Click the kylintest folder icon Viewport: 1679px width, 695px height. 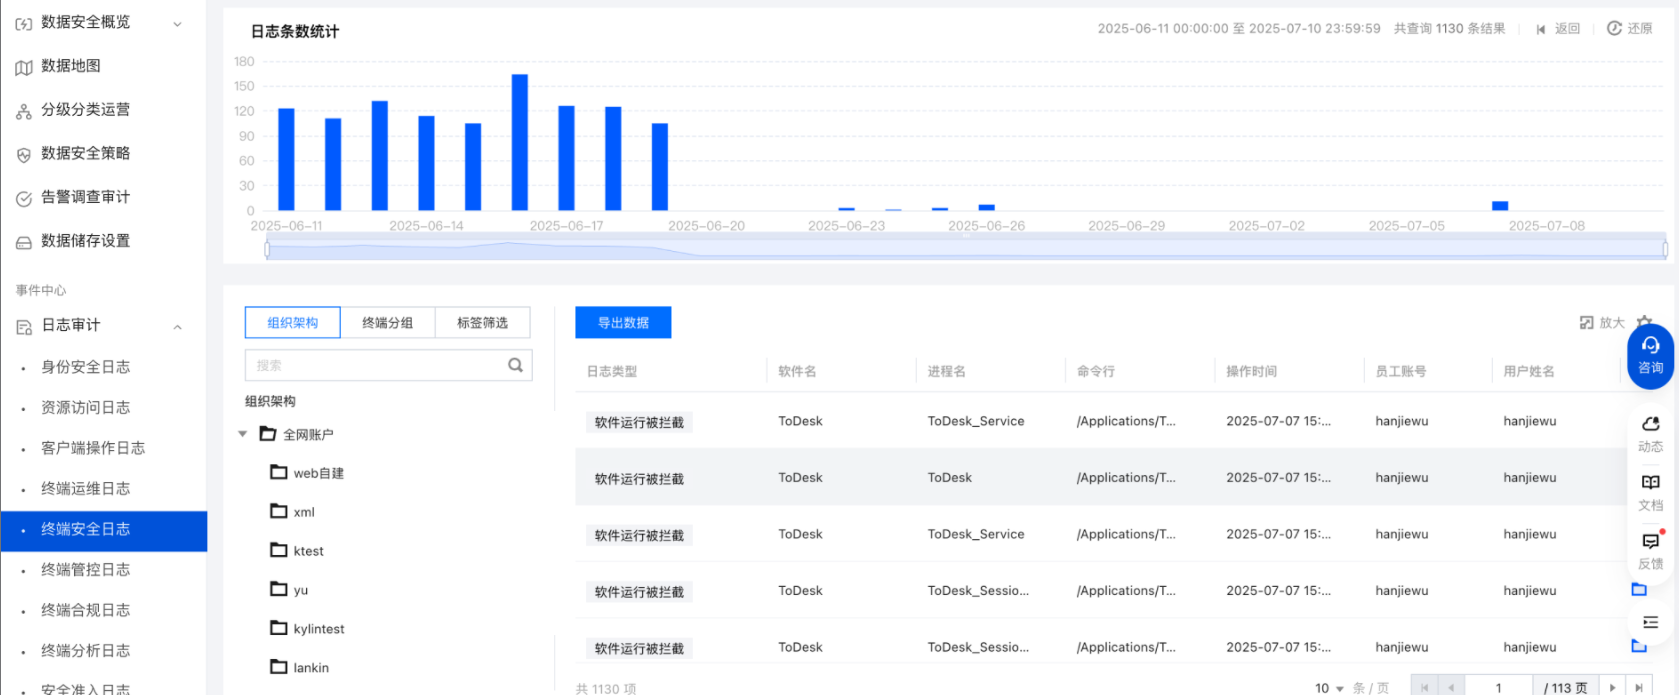tap(279, 628)
